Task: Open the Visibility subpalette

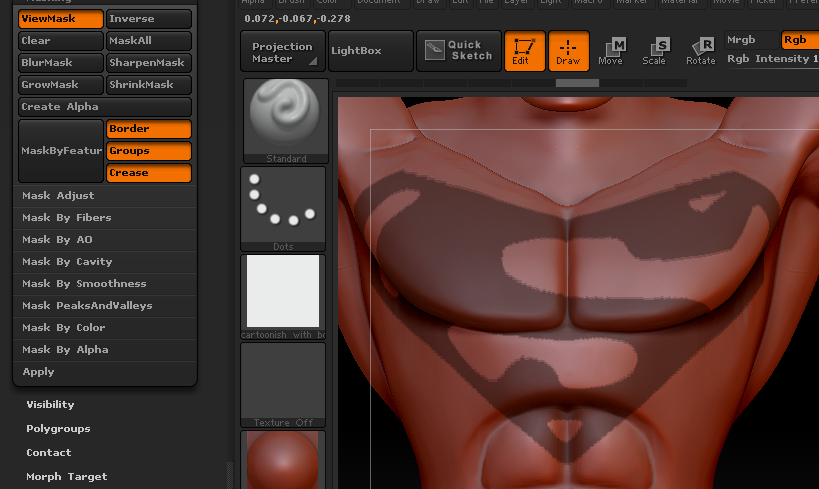Action: point(50,405)
